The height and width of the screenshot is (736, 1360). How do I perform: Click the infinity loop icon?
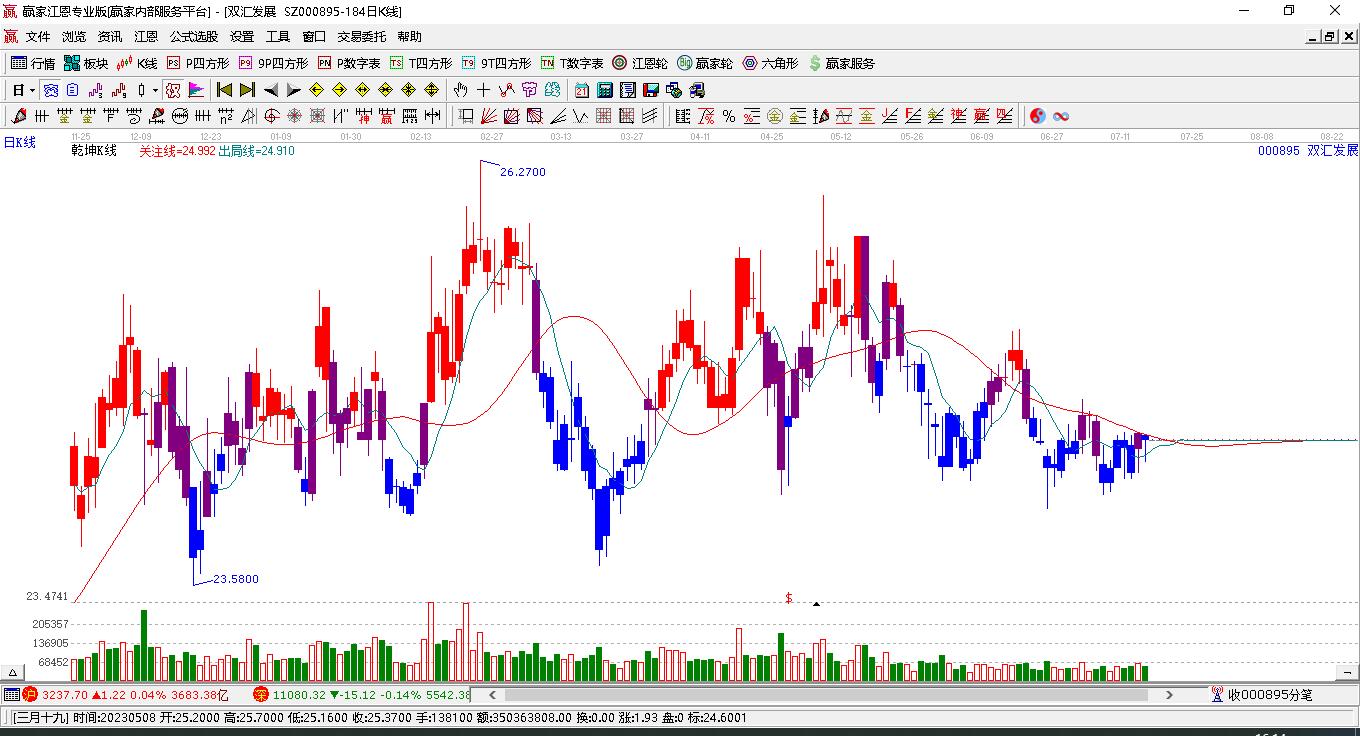pos(1061,116)
